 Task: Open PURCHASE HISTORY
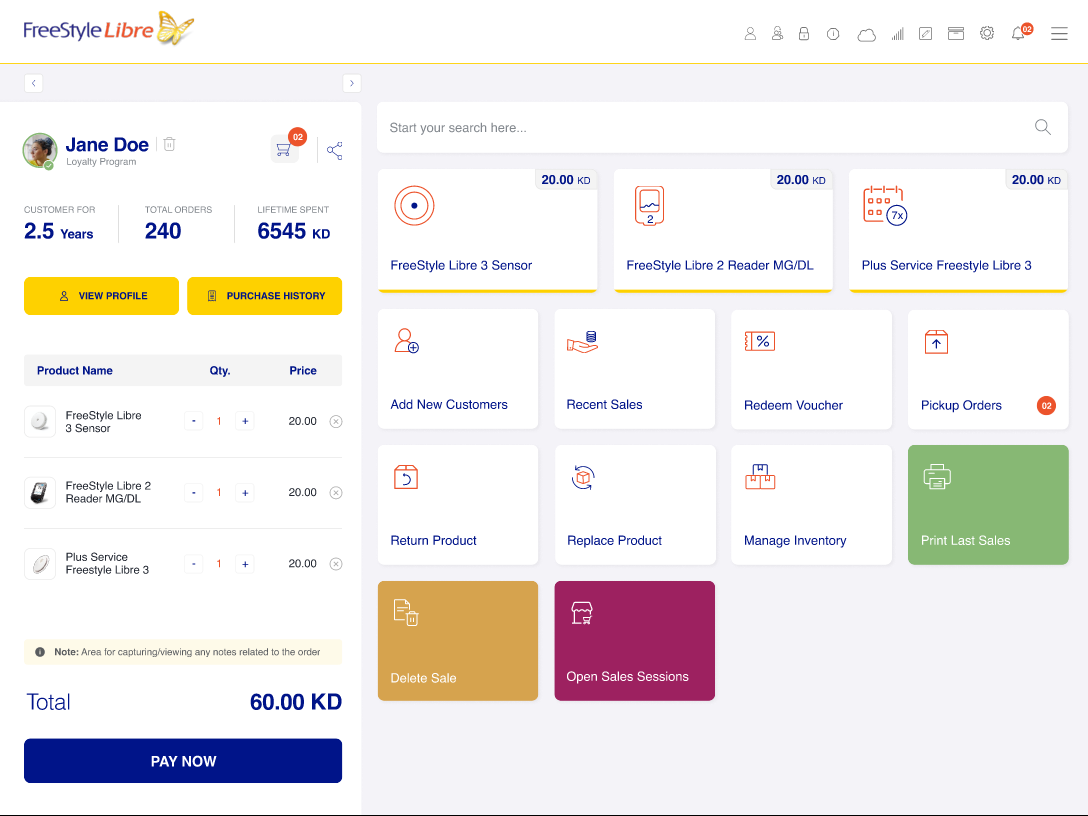264,296
